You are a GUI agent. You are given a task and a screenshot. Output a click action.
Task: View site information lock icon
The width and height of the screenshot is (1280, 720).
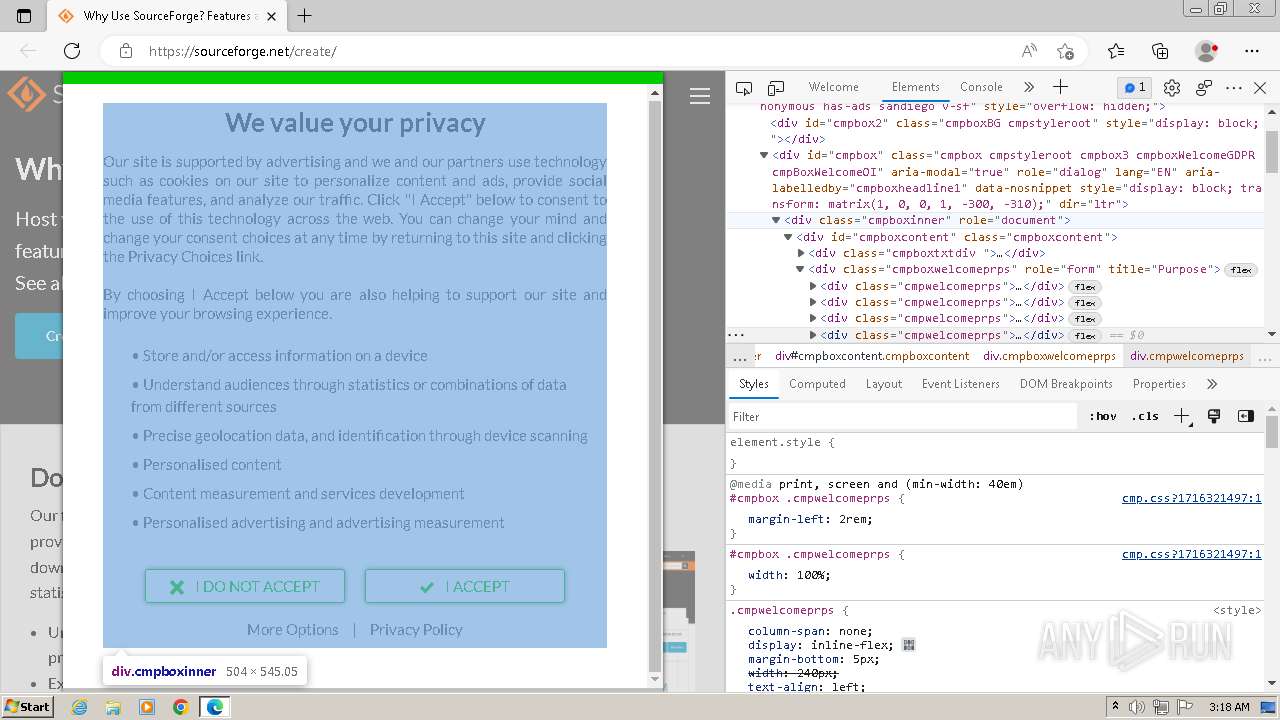125,51
